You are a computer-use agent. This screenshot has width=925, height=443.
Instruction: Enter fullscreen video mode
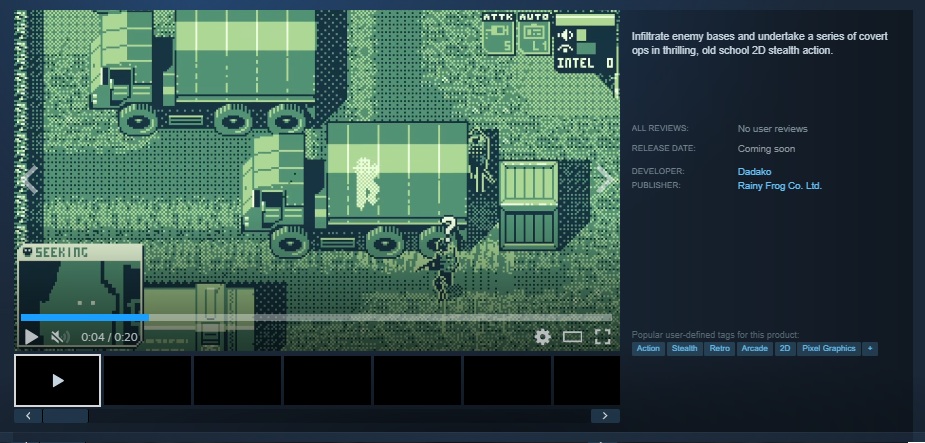602,337
